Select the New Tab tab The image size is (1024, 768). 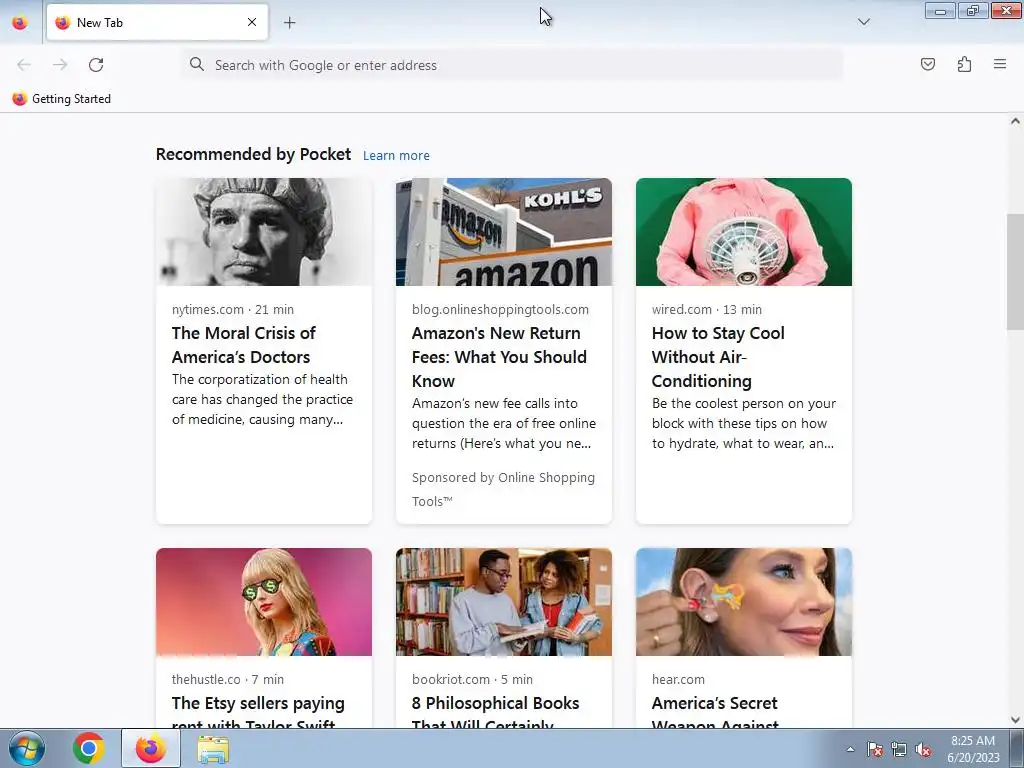(x=157, y=22)
